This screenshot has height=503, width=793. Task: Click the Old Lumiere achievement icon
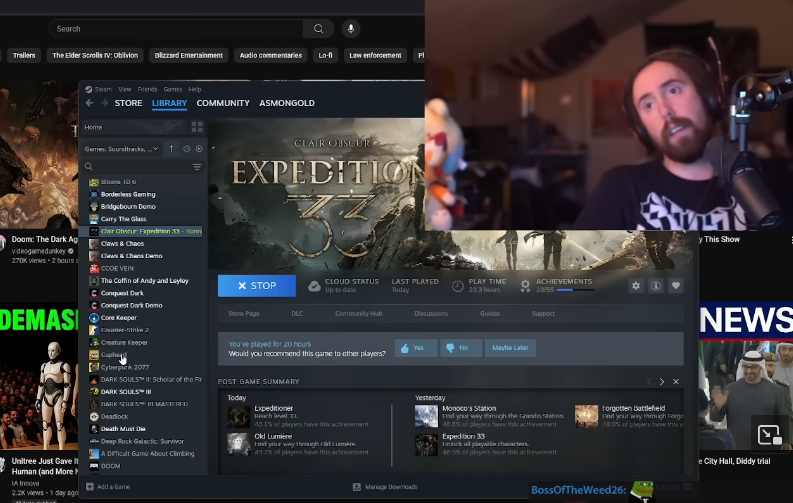click(239, 444)
